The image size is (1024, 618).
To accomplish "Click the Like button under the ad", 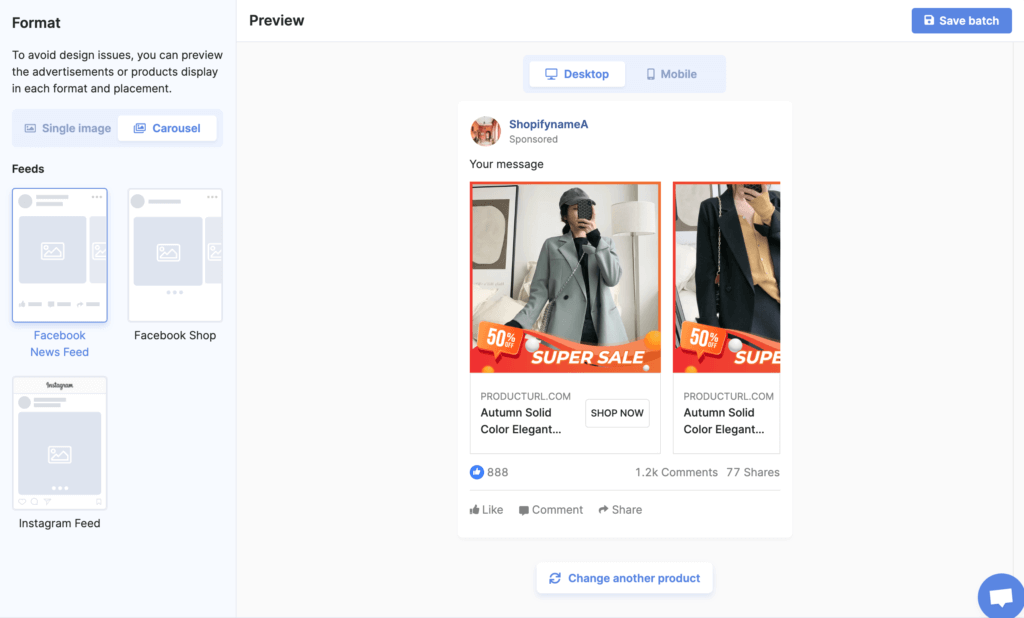I will tap(487, 510).
